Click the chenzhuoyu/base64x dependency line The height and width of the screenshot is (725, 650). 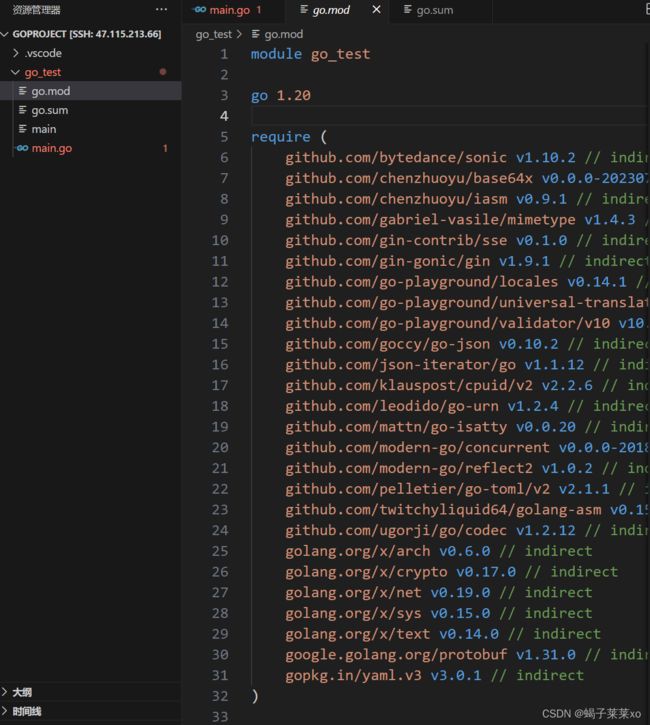click(x=467, y=178)
